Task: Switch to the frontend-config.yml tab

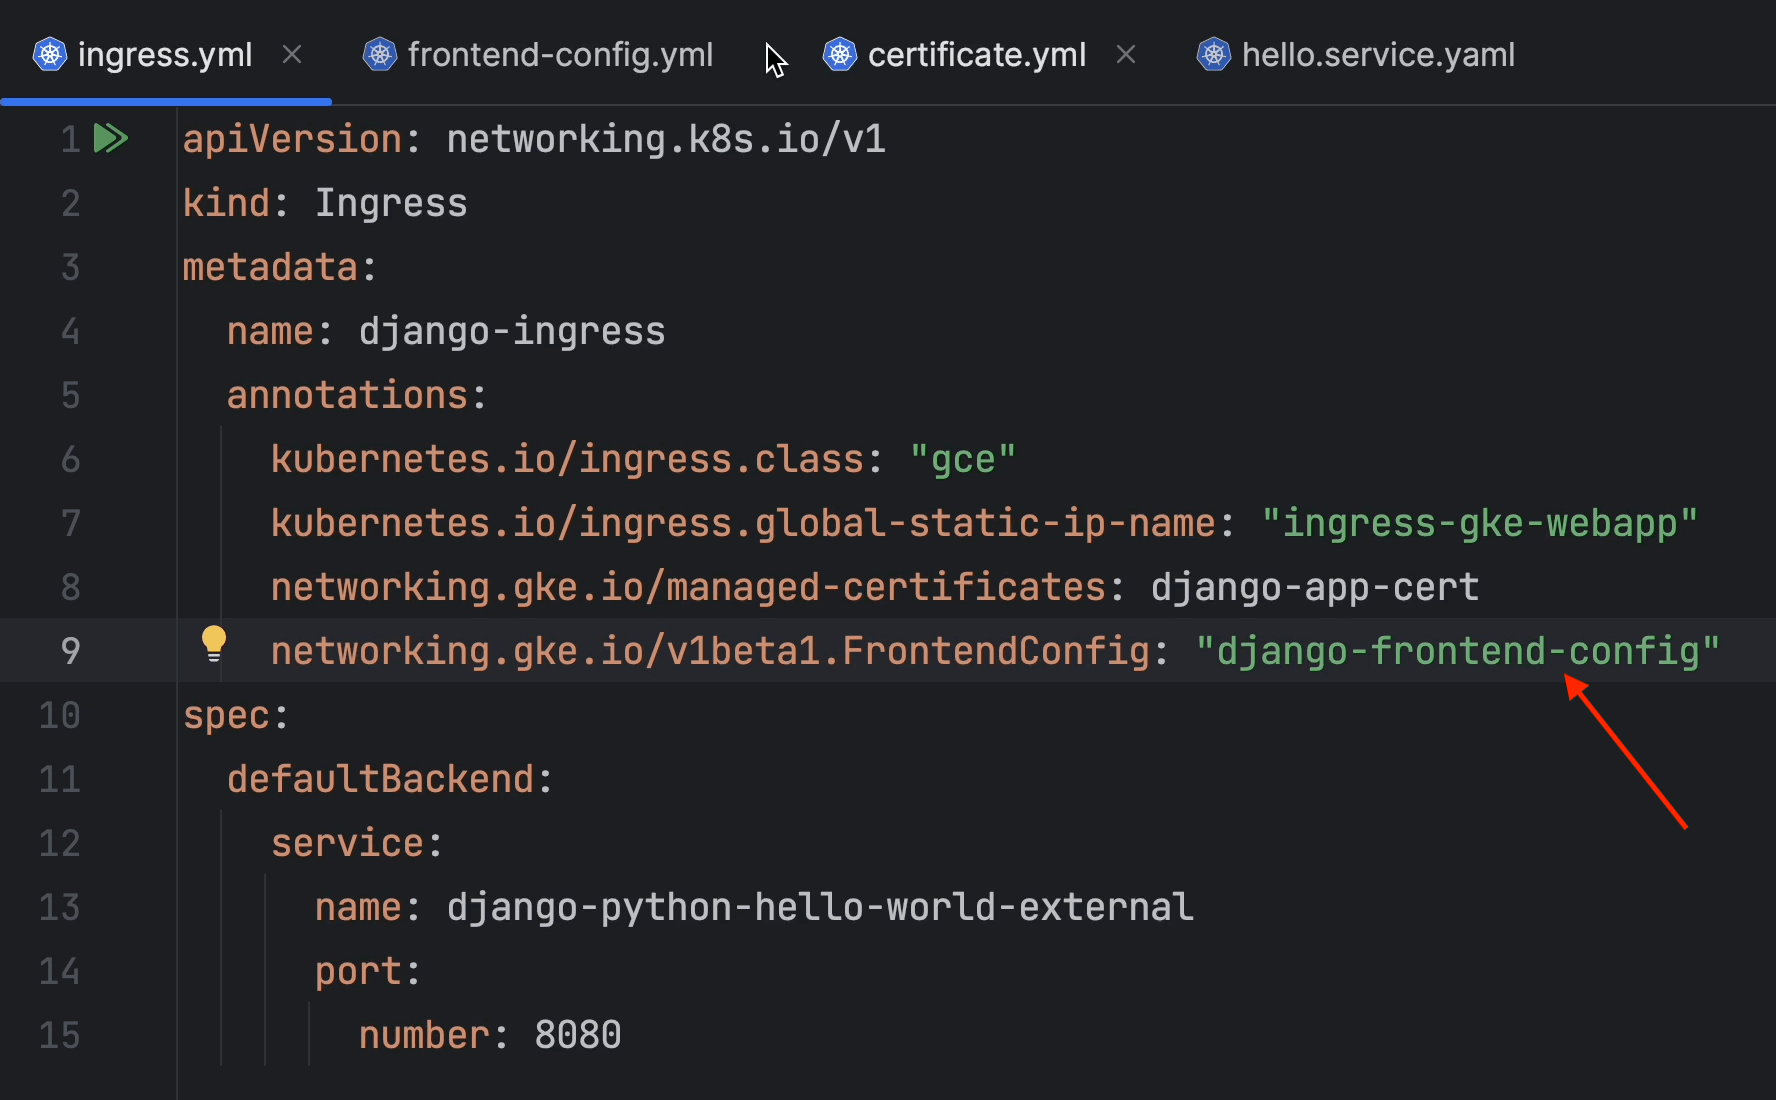Action: click(560, 54)
